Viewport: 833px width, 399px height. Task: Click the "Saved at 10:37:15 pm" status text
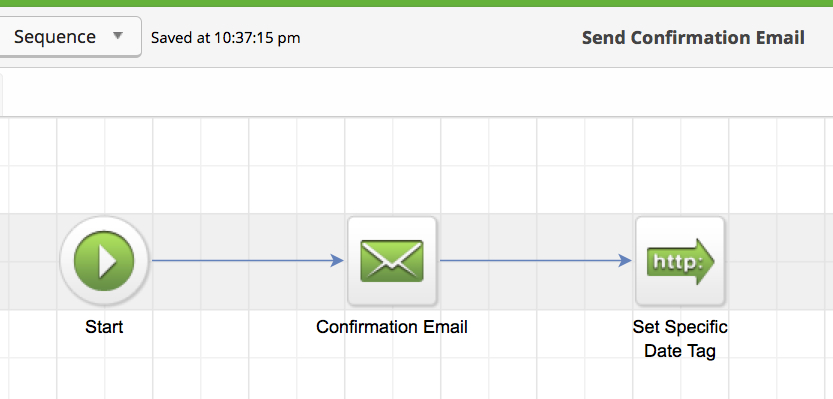[x=226, y=38]
